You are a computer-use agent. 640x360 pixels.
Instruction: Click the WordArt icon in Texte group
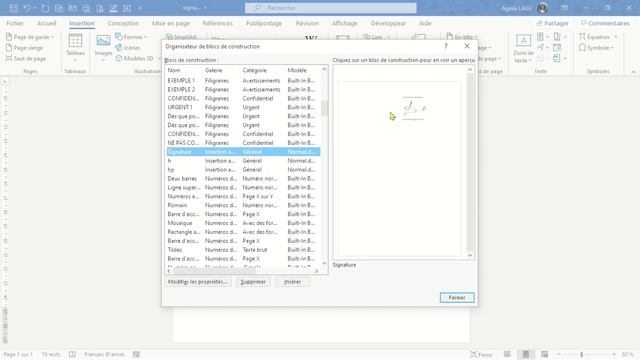540,48
